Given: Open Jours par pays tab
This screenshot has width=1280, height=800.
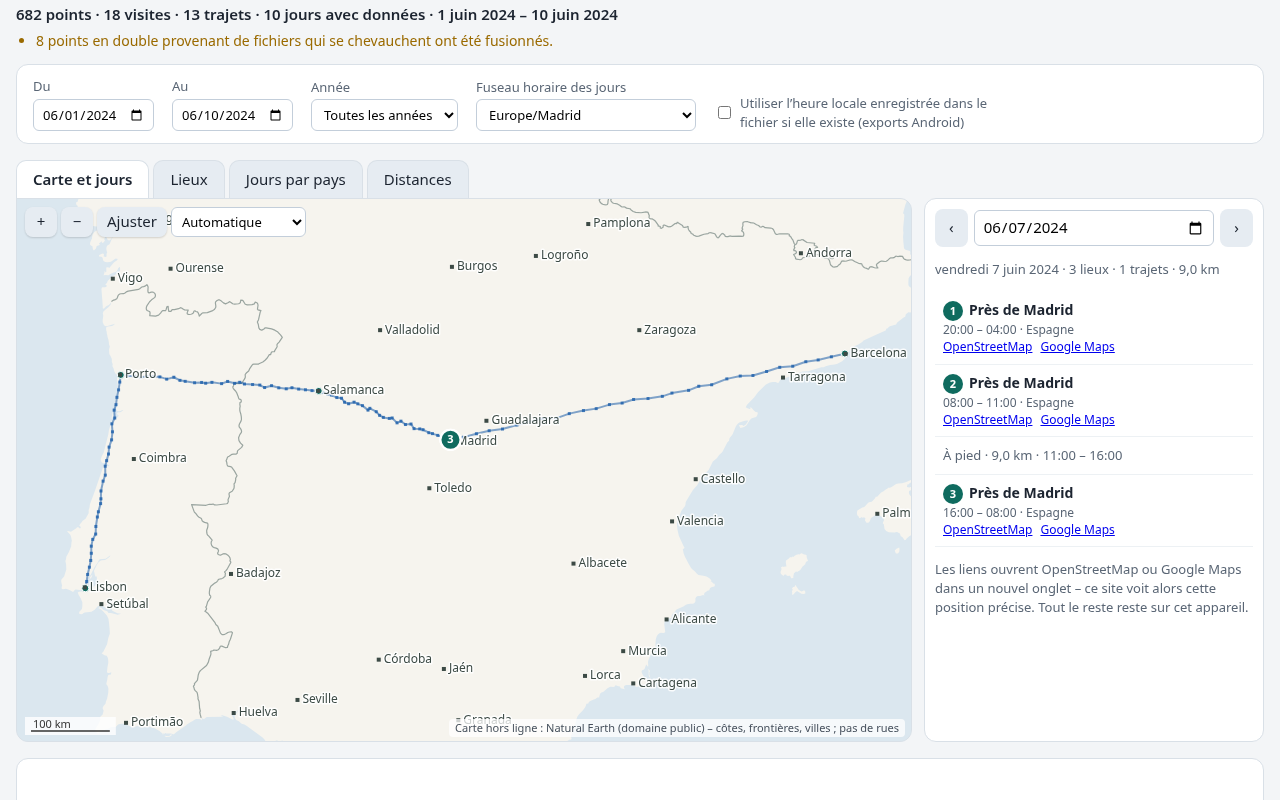Looking at the screenshot, I should pyautogui.click(x=296, y=180).
